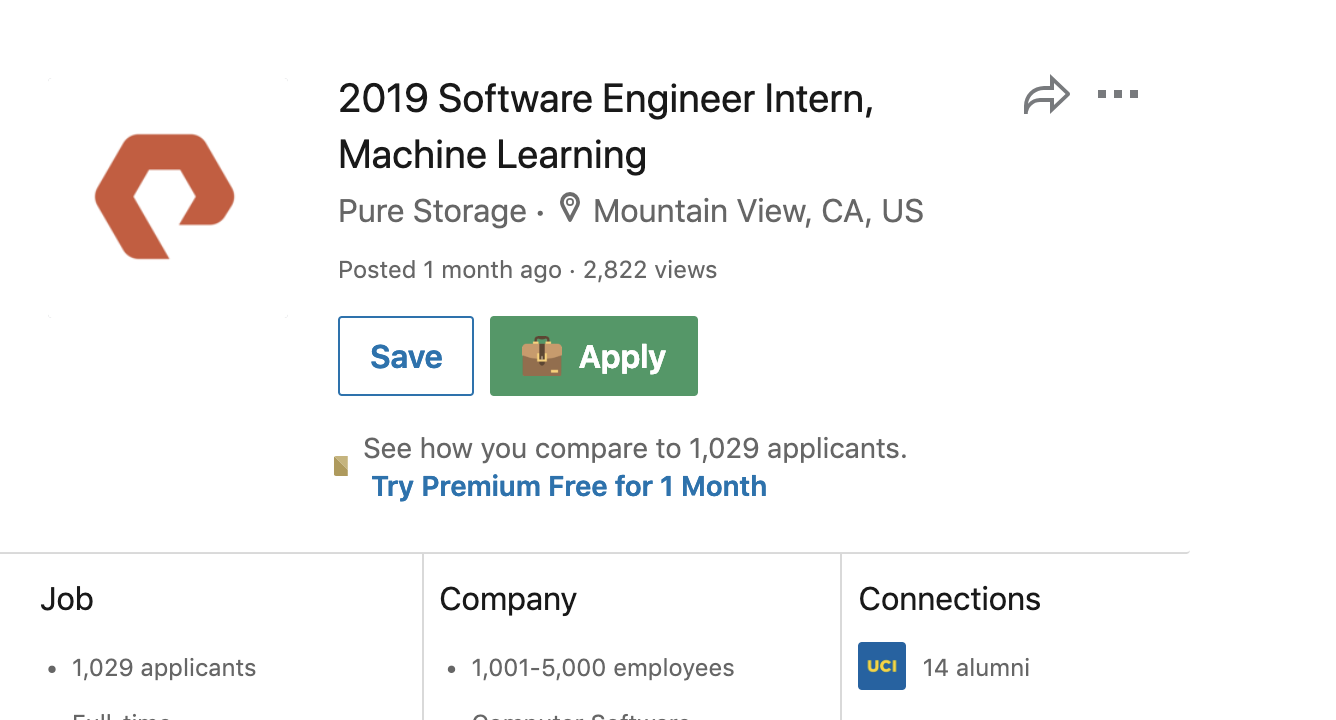Viewport: 1336px width, 720px height.
Task: Select the Company section heading
Action: (x=508, y=599)
